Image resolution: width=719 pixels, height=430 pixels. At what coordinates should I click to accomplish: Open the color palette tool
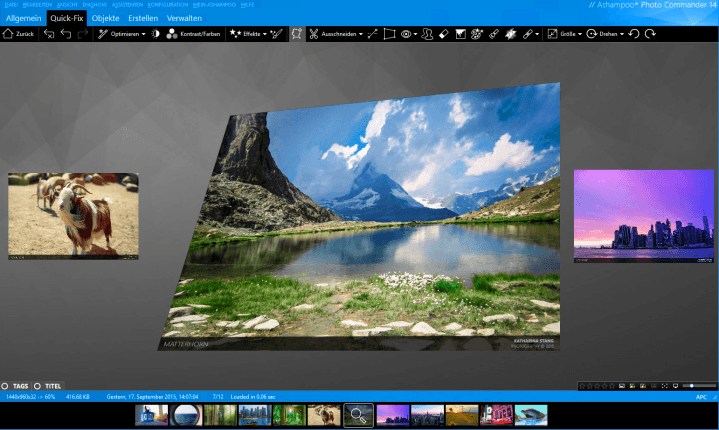coord(477,34)
